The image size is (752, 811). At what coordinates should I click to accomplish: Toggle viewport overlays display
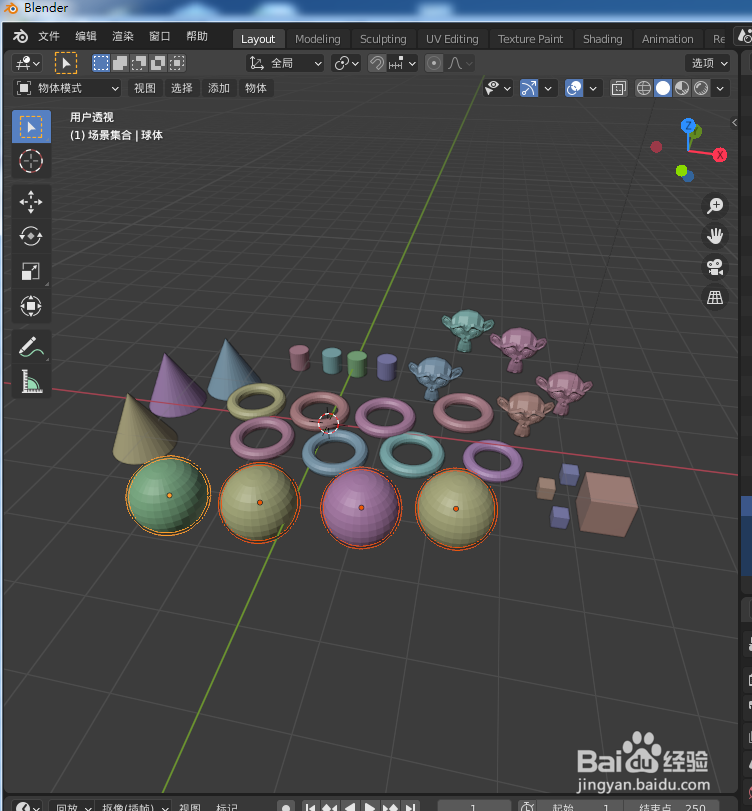tap(574, 88)
